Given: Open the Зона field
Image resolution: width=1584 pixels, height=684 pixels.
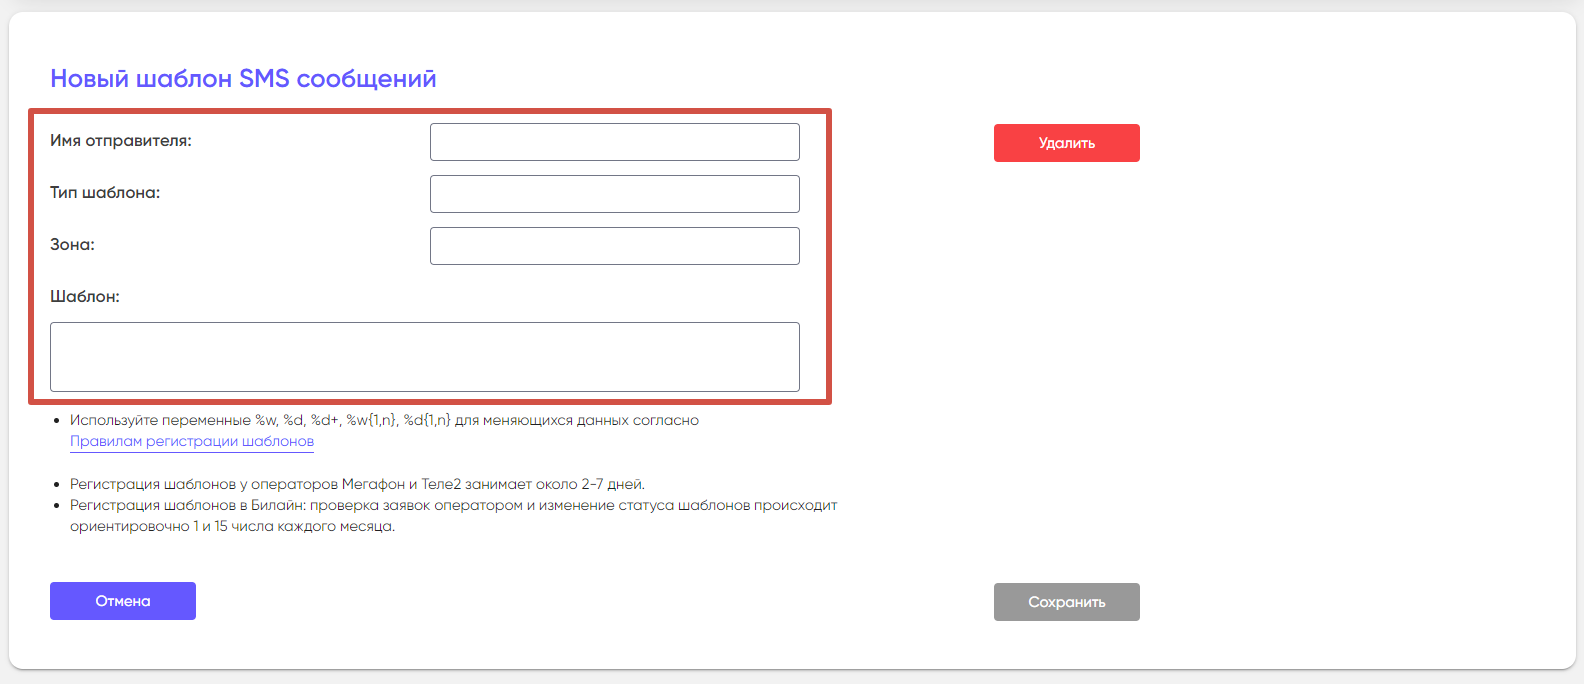Looking at the screenshot, I should tap(614, 246).
